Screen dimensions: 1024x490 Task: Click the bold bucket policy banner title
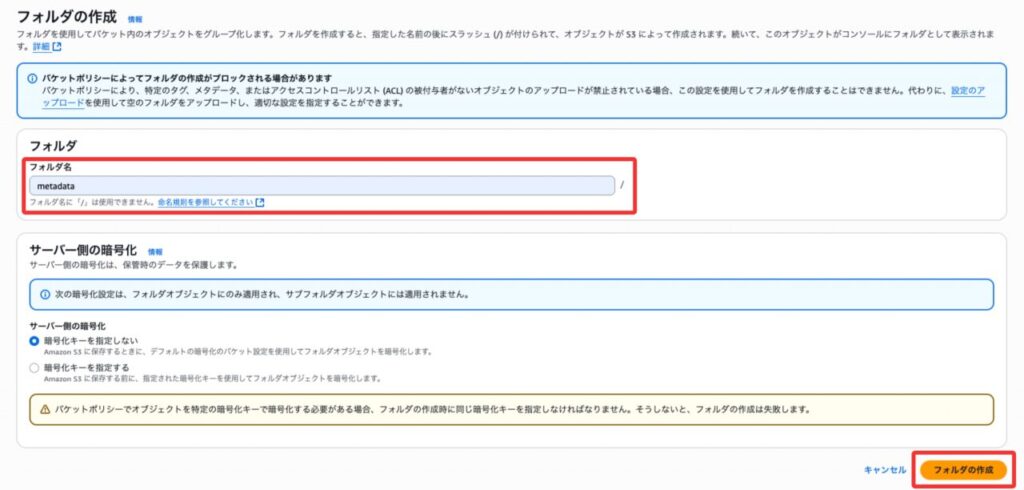193,78
